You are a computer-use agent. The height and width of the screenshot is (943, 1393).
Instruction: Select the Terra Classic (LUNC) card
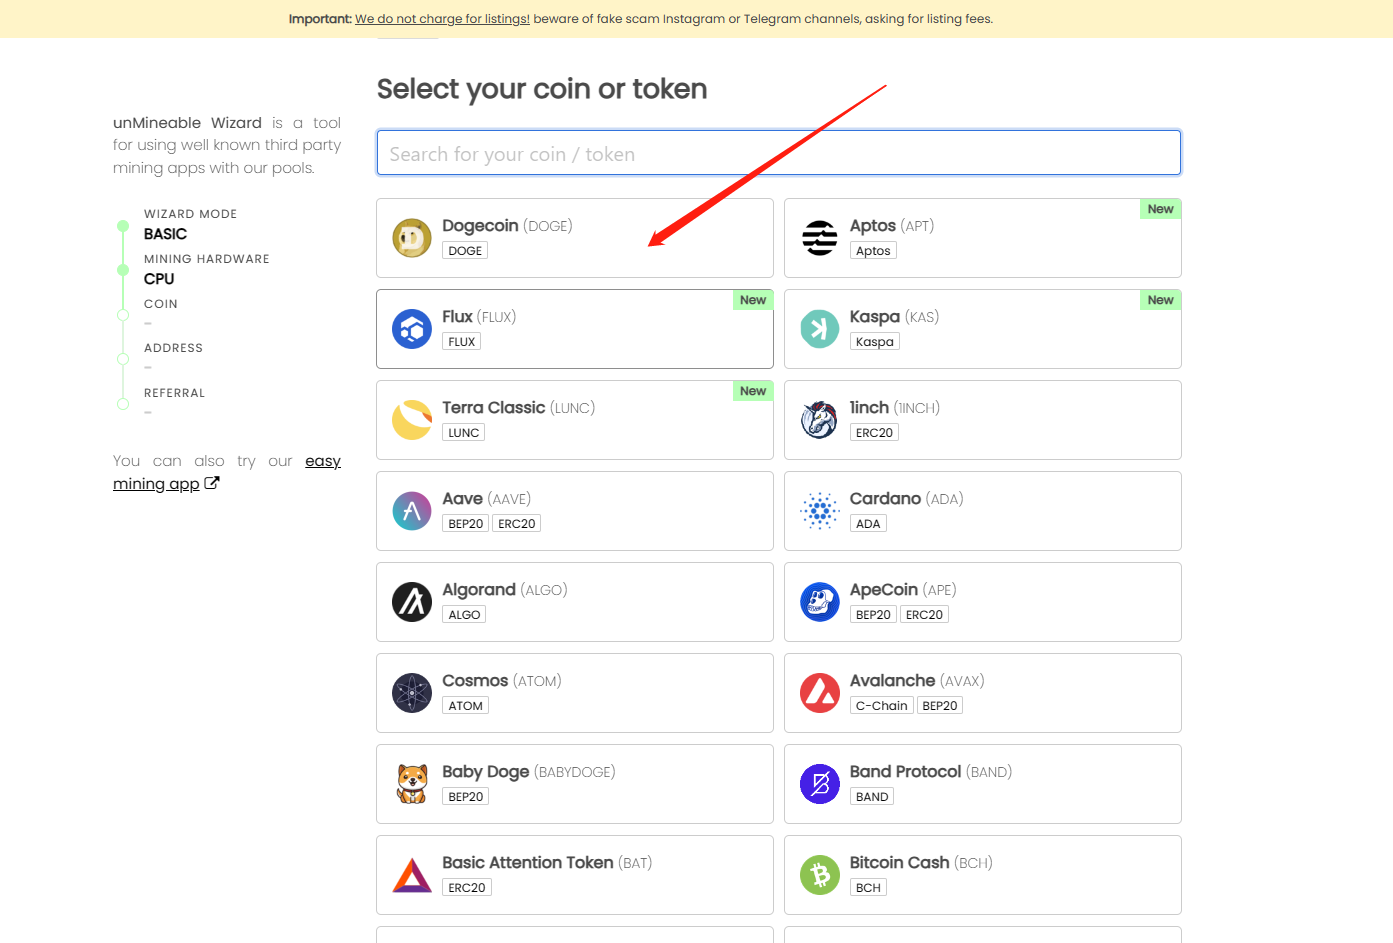[x=575, y=420]
